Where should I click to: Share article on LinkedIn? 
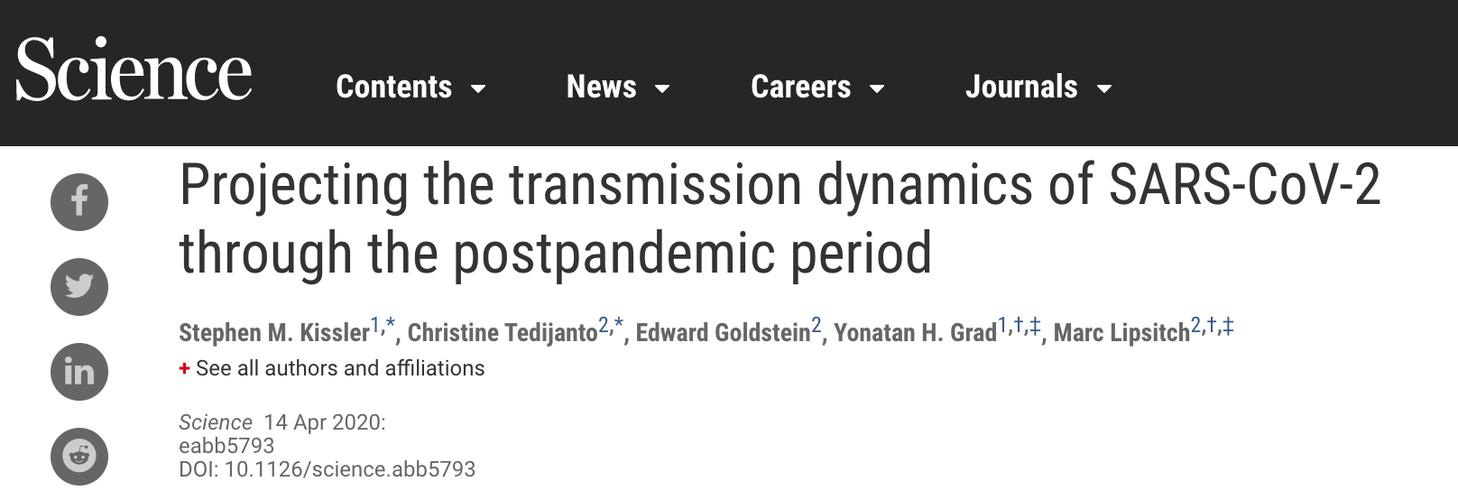(x=79, y=372)
